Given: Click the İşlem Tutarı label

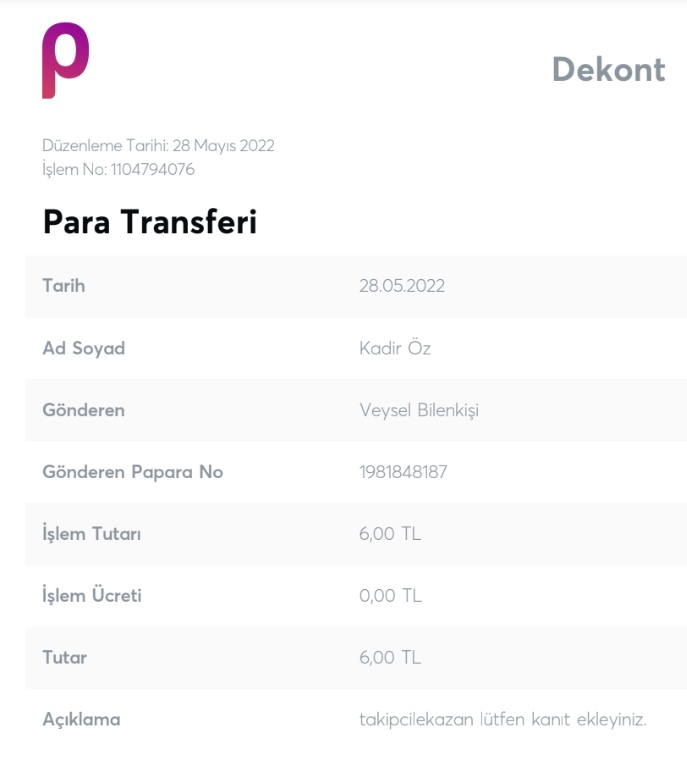Looking at the screenshot, I should [x=92, y=534].
